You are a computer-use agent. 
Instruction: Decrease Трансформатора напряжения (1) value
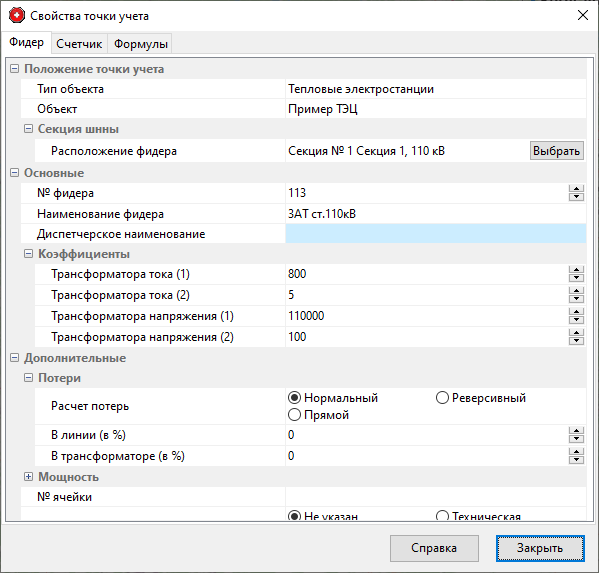pos(576,320)
